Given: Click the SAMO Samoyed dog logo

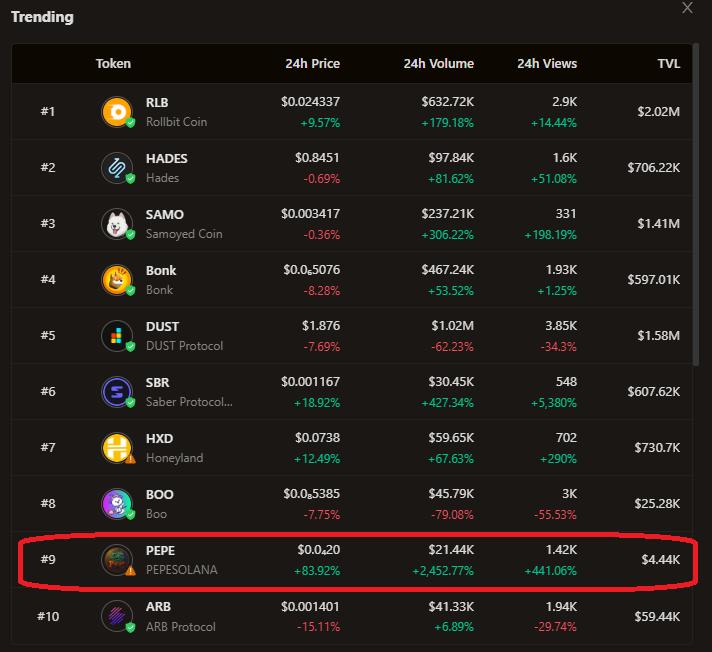Looking at the screenshot, I should point(117,223).
